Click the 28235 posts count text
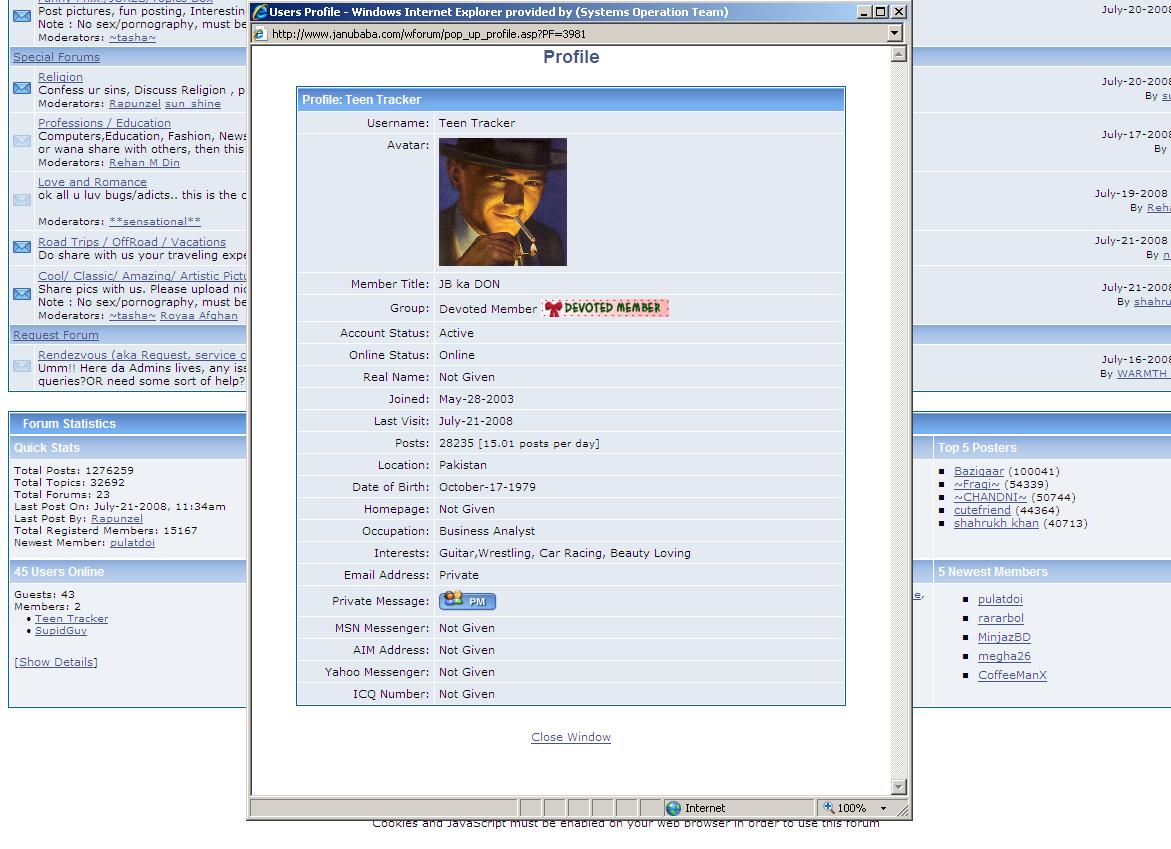Screen dimensions: 1171x849 (456, 443)
